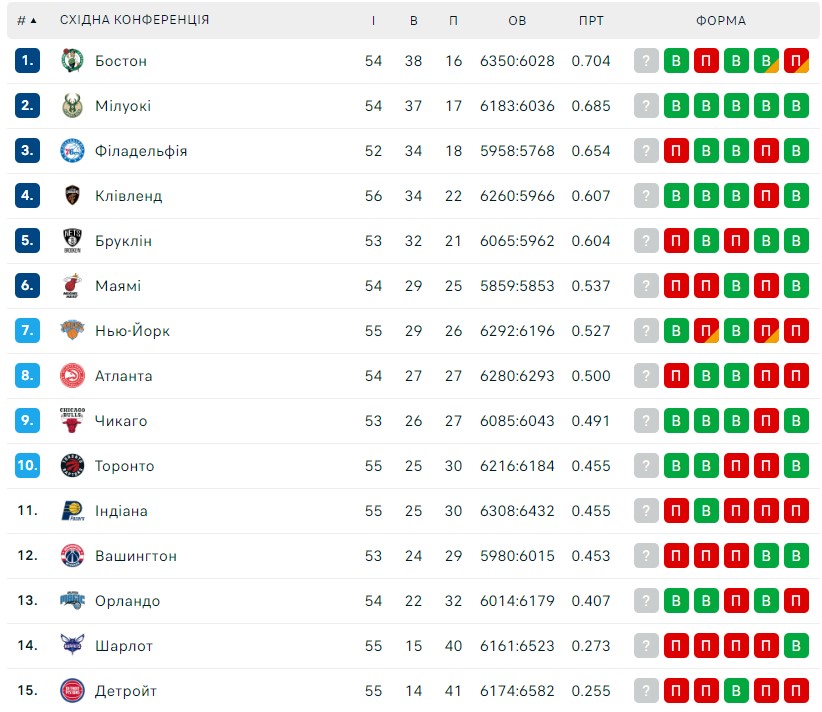
Task: Click Шарлот's green В form badge
Action: pyautogui.click(x=796, y=645)
